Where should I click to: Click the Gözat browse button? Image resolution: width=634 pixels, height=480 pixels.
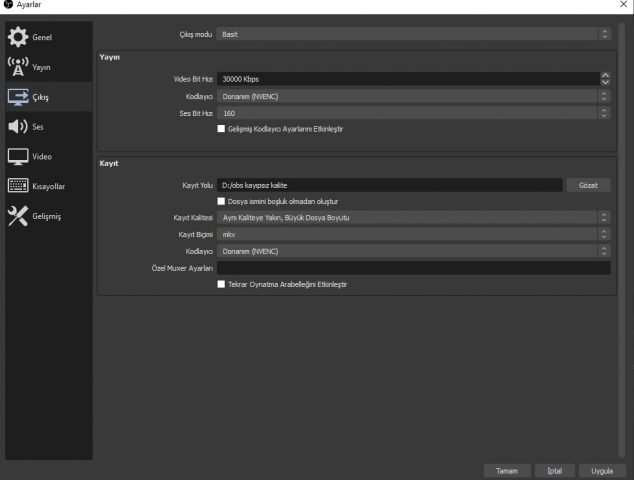point(588,185)
